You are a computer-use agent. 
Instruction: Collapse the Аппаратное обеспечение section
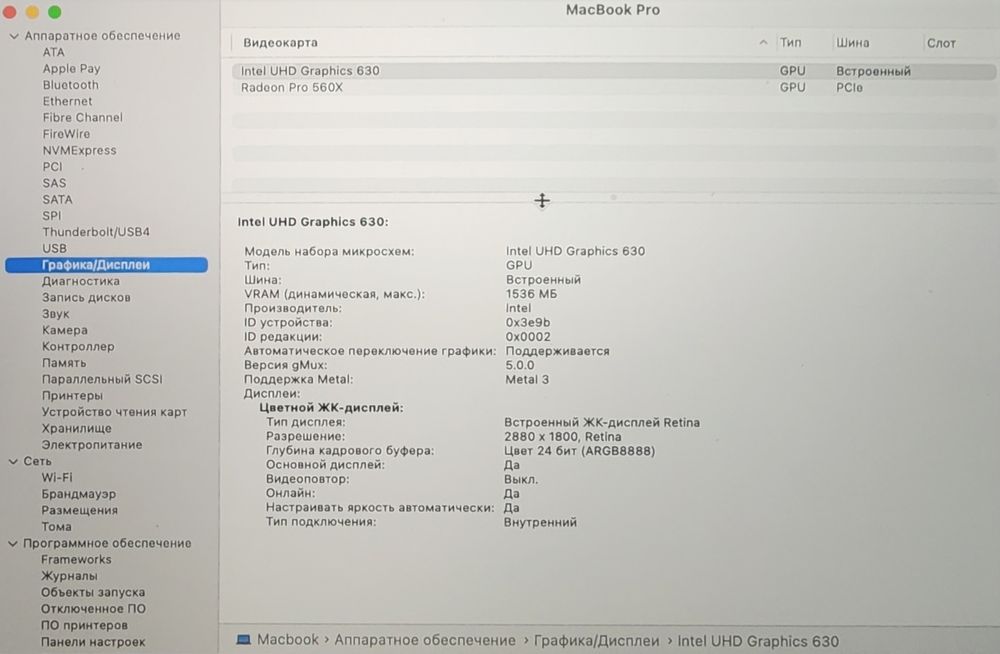pyautogui.click(x=14, y=36)
